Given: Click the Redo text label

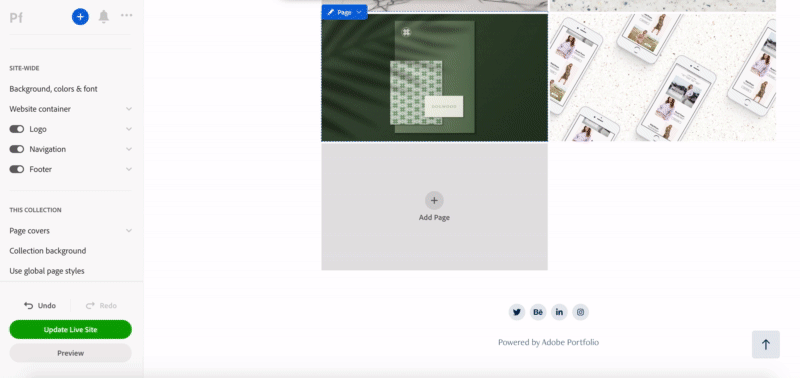Looking at the screenshot, I should pos(108,306).
